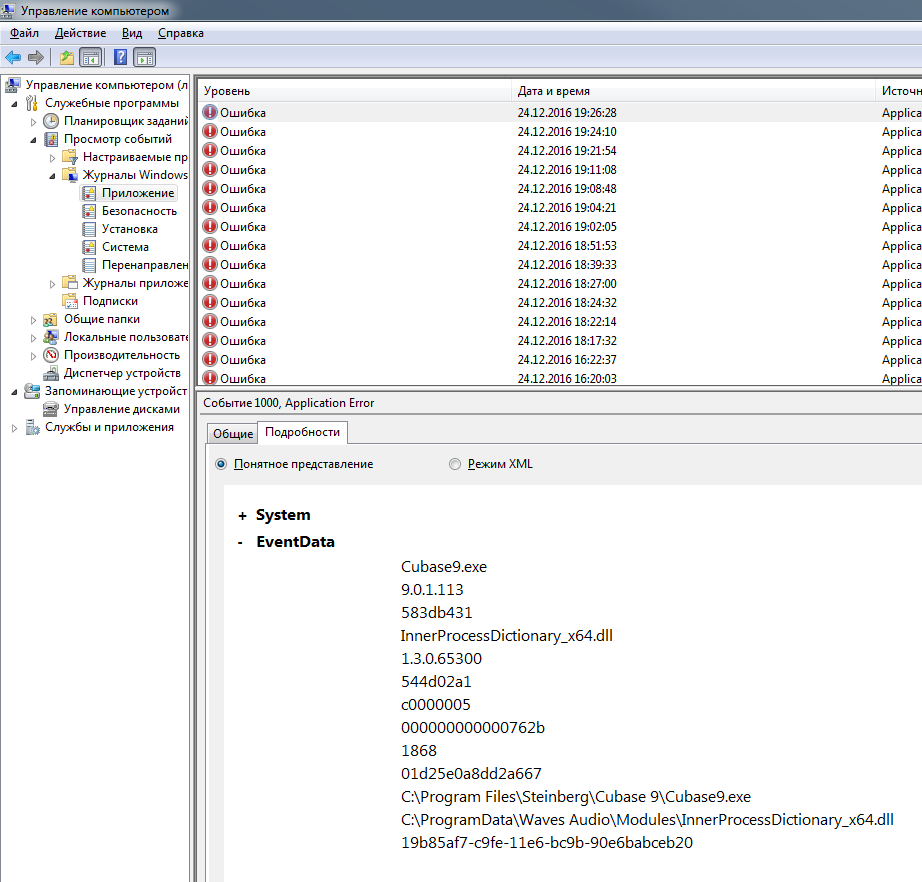Click error icon of the 19:11:08 event

point(210,169)
